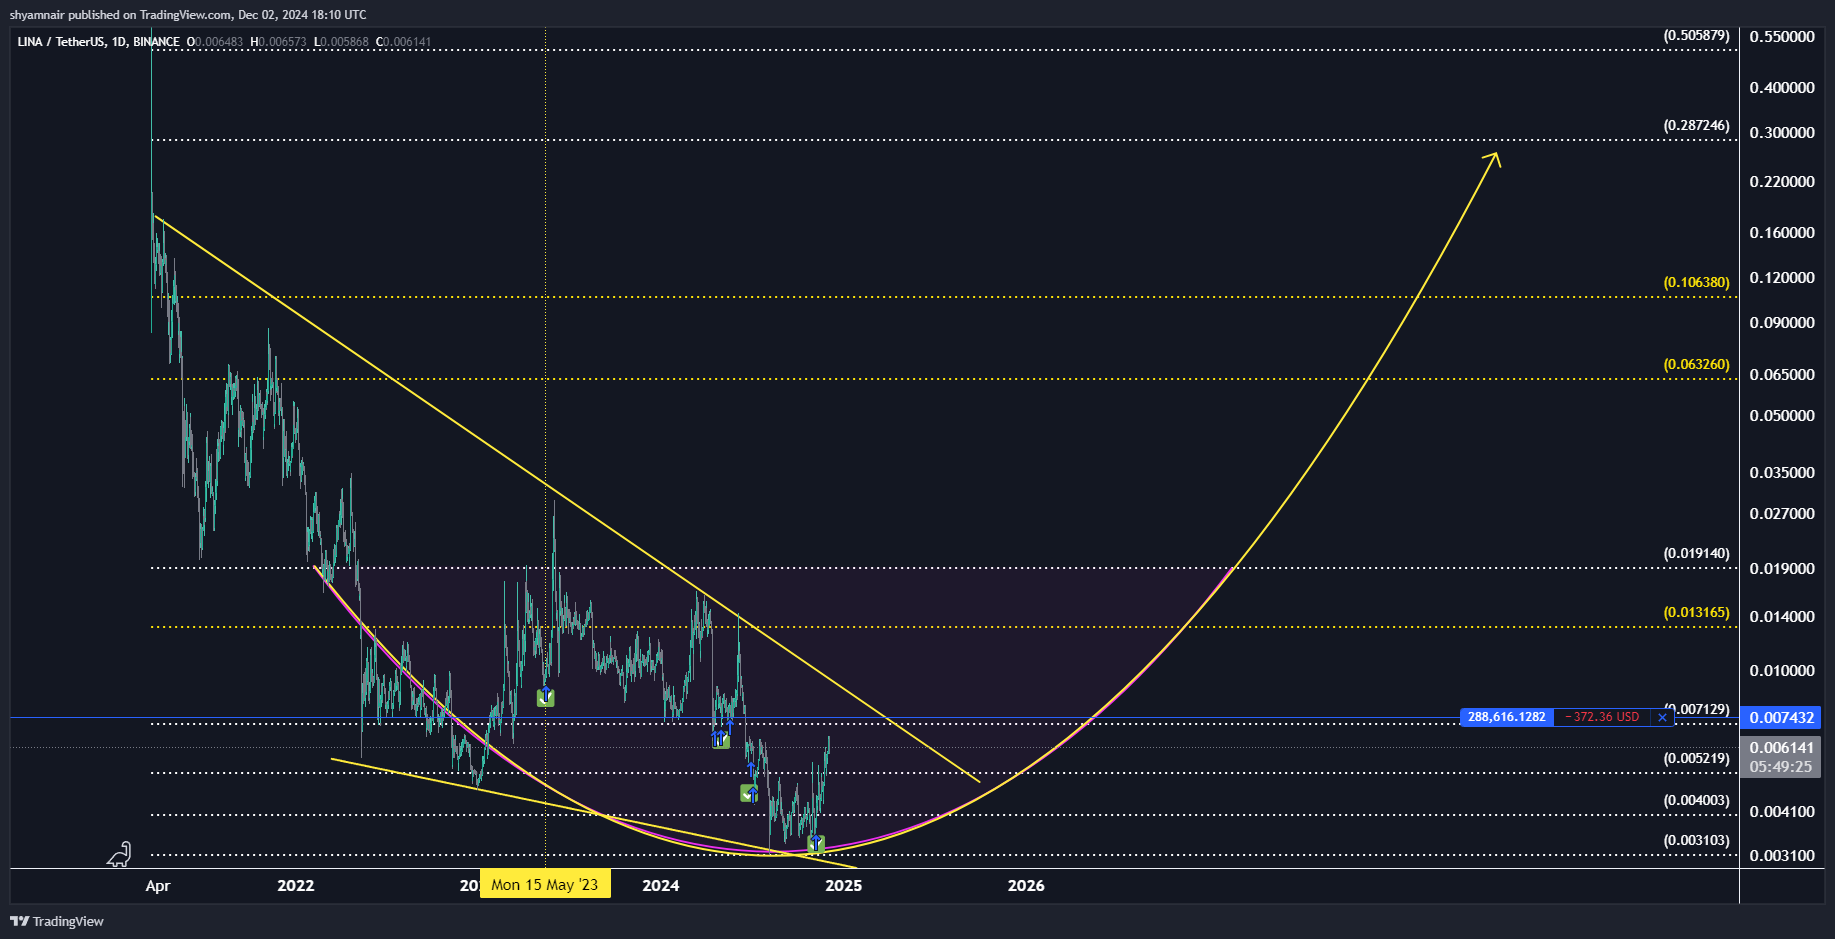
Task: Click the close value 0.006141 in header
Action: click(x=407, y=42)
